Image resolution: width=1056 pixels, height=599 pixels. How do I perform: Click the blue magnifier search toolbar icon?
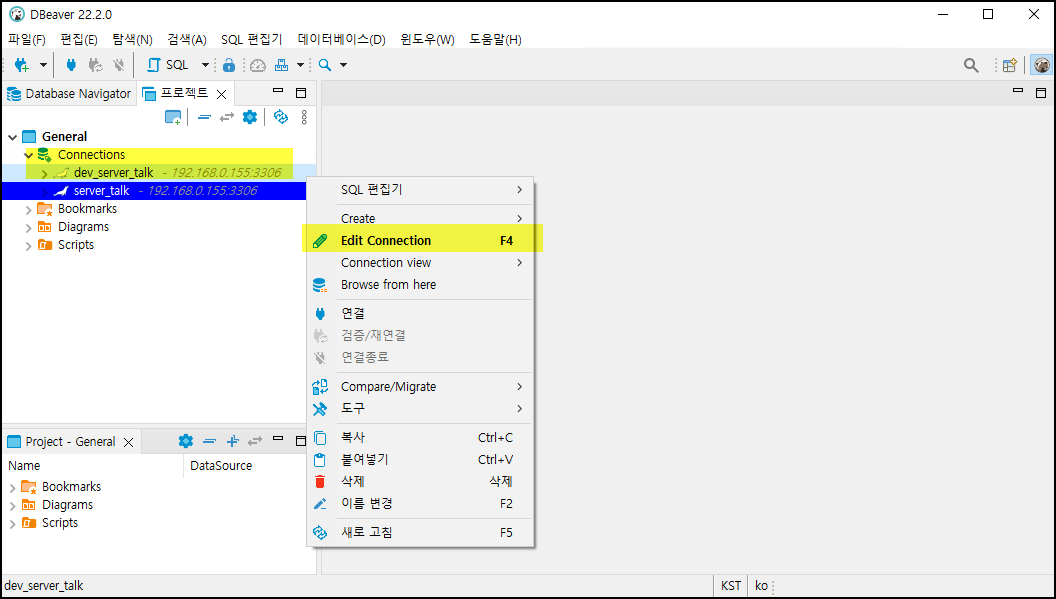pos(325,65)
